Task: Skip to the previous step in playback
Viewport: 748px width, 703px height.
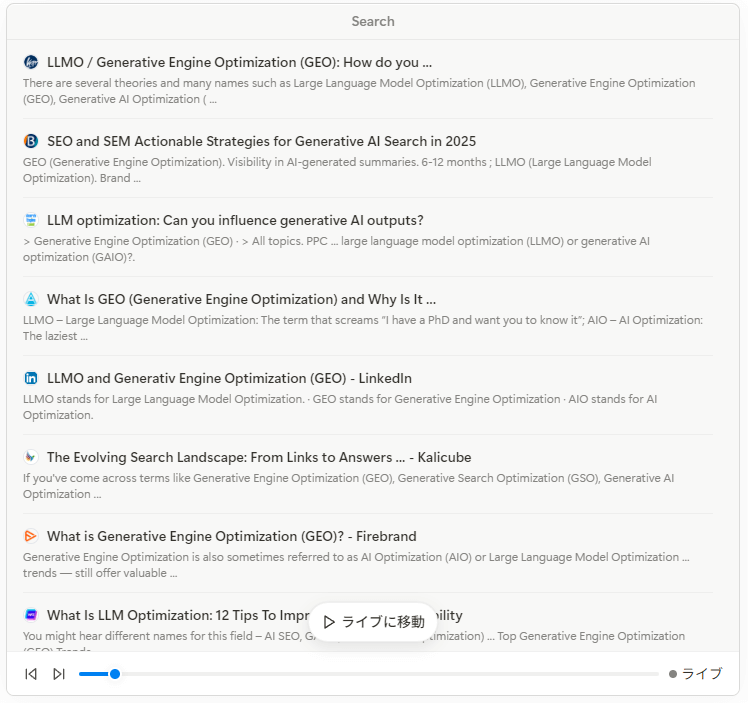Action: (31, 674)
